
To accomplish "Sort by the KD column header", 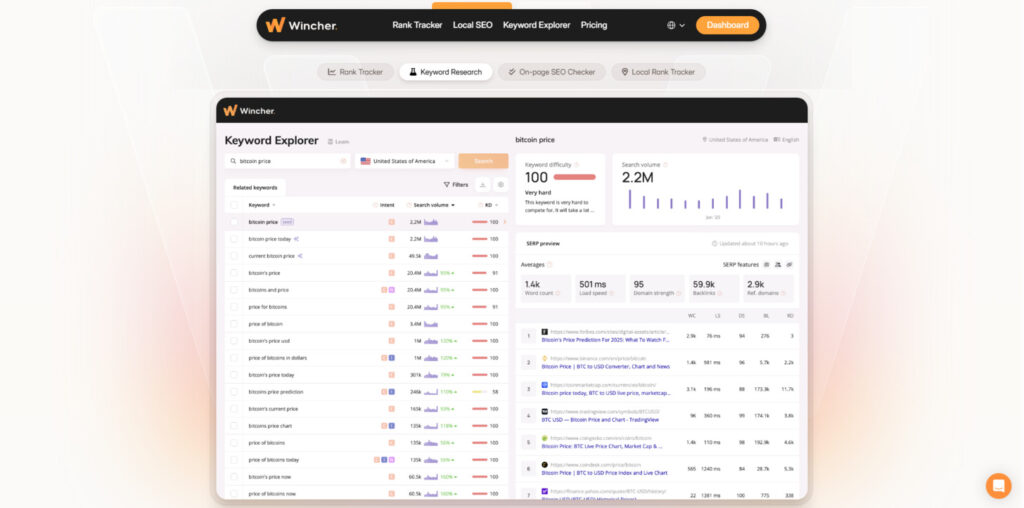I will [x=488, y=205].
